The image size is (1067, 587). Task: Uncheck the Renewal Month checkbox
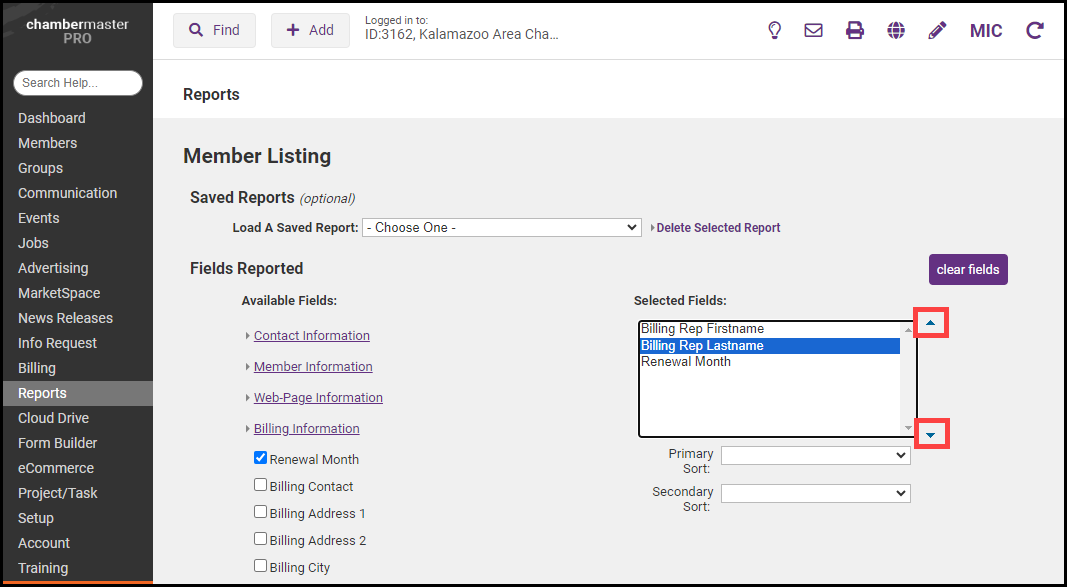(261, 458)
